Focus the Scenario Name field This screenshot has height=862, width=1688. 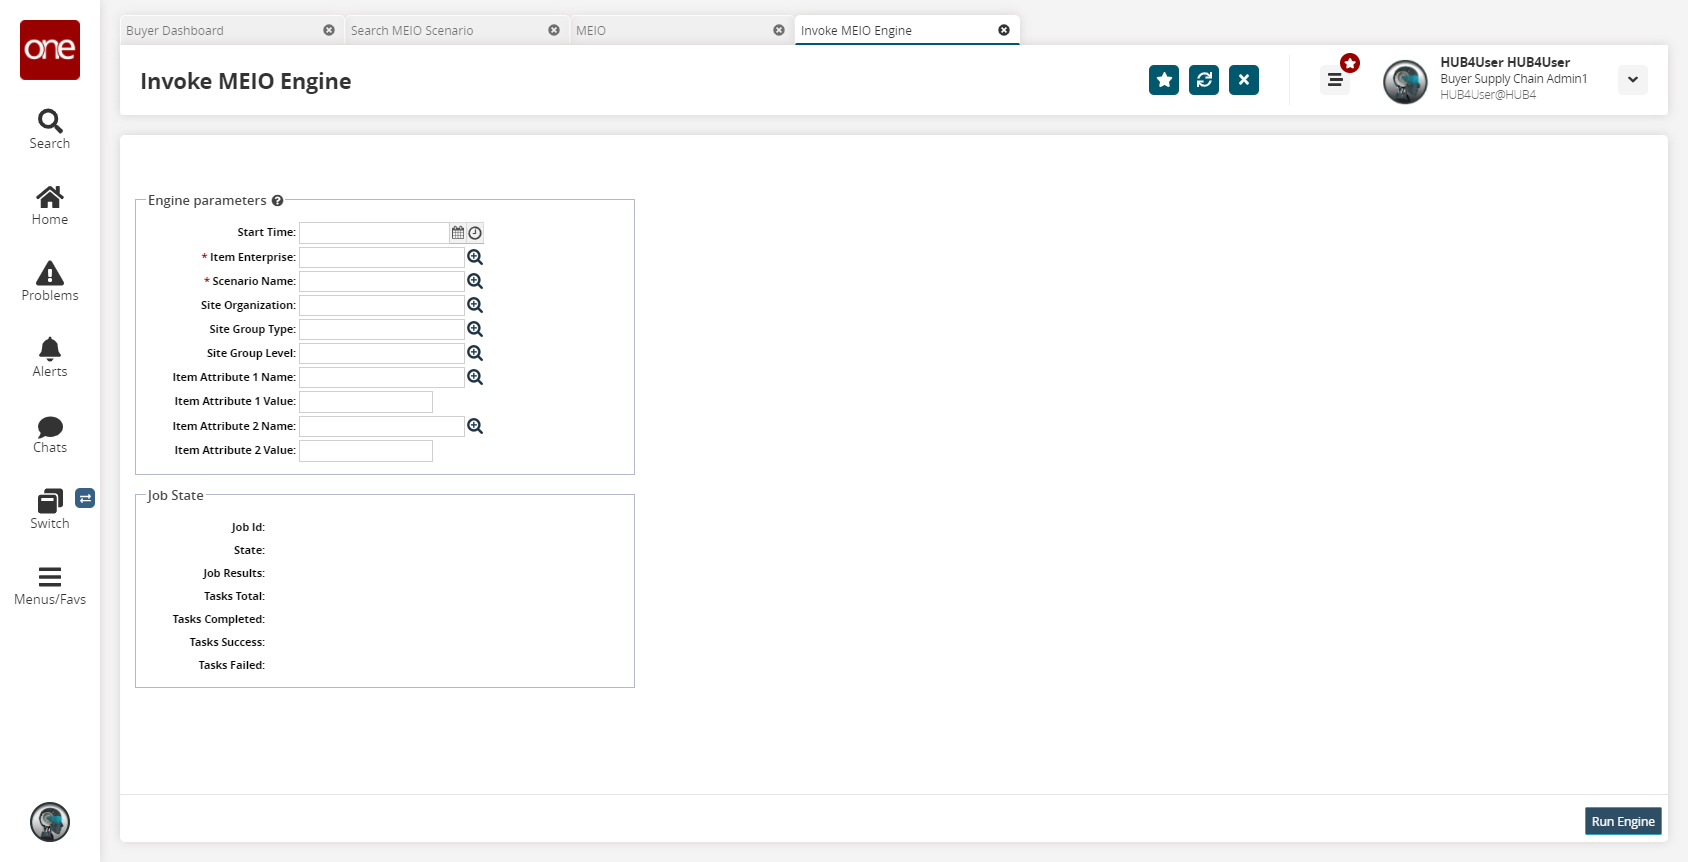point(382,281)
